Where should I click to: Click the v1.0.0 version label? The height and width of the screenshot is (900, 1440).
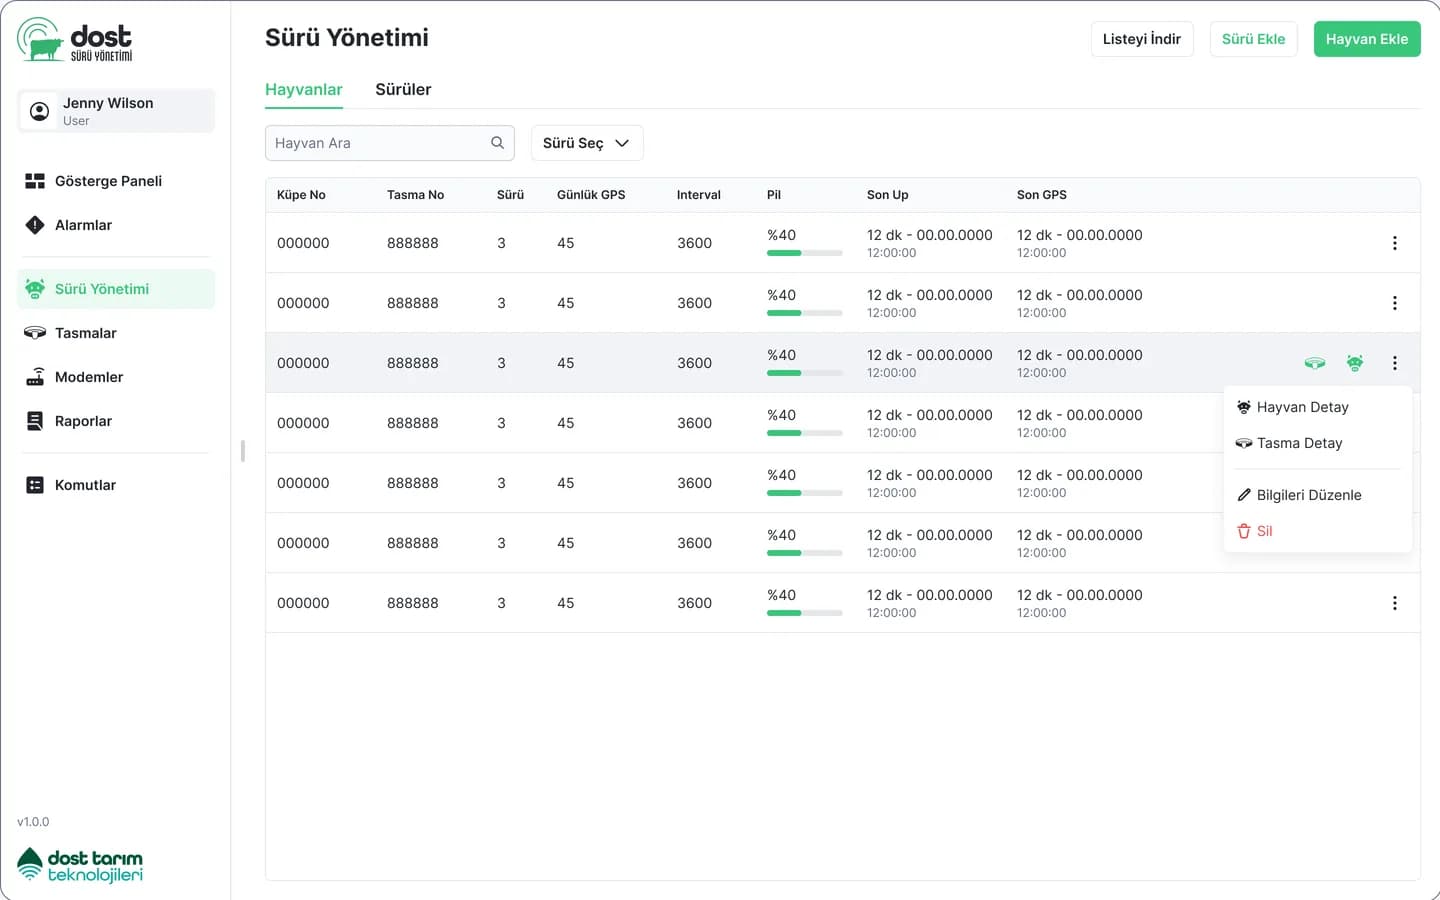coord(33,822)
